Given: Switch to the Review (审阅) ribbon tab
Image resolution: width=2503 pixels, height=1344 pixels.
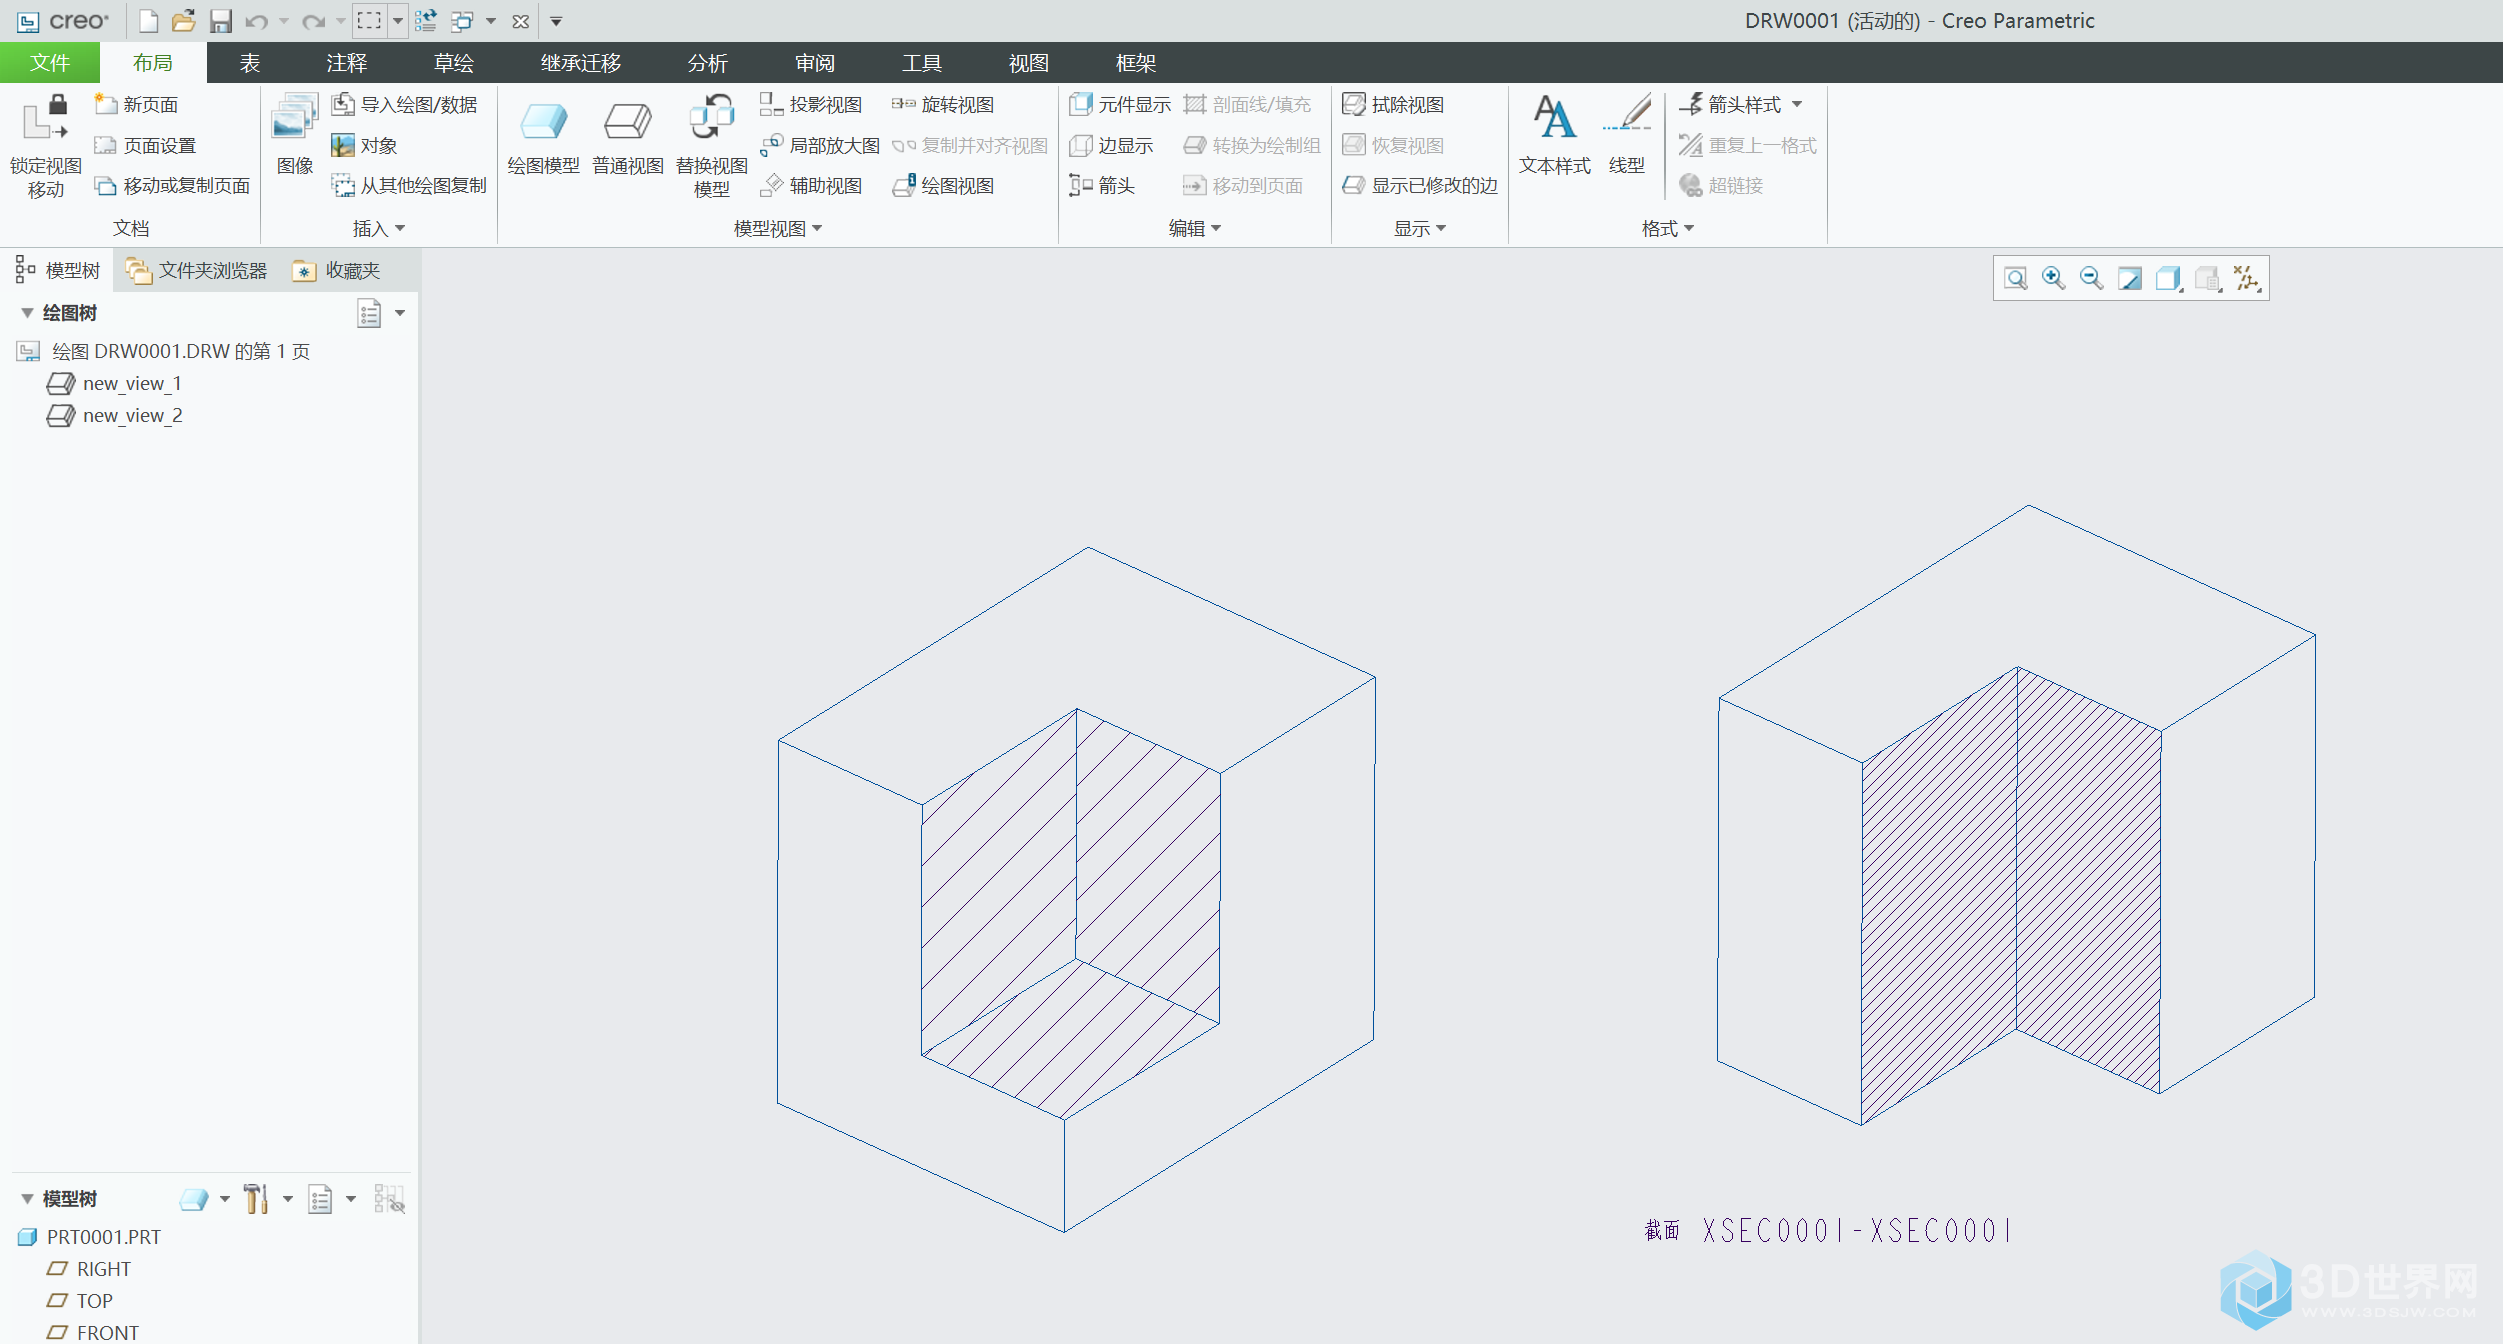Looking at the screenshot, I should 815,63.
